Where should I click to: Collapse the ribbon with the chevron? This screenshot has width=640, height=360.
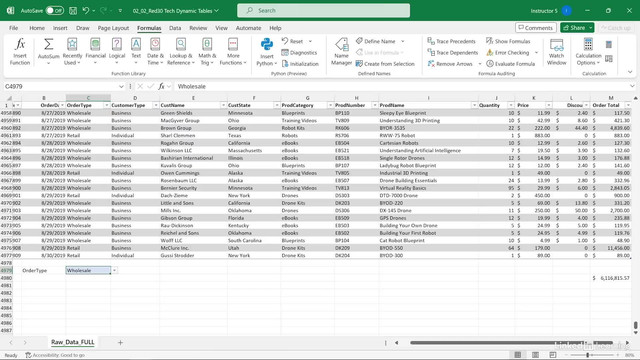[x=630, y=72]
